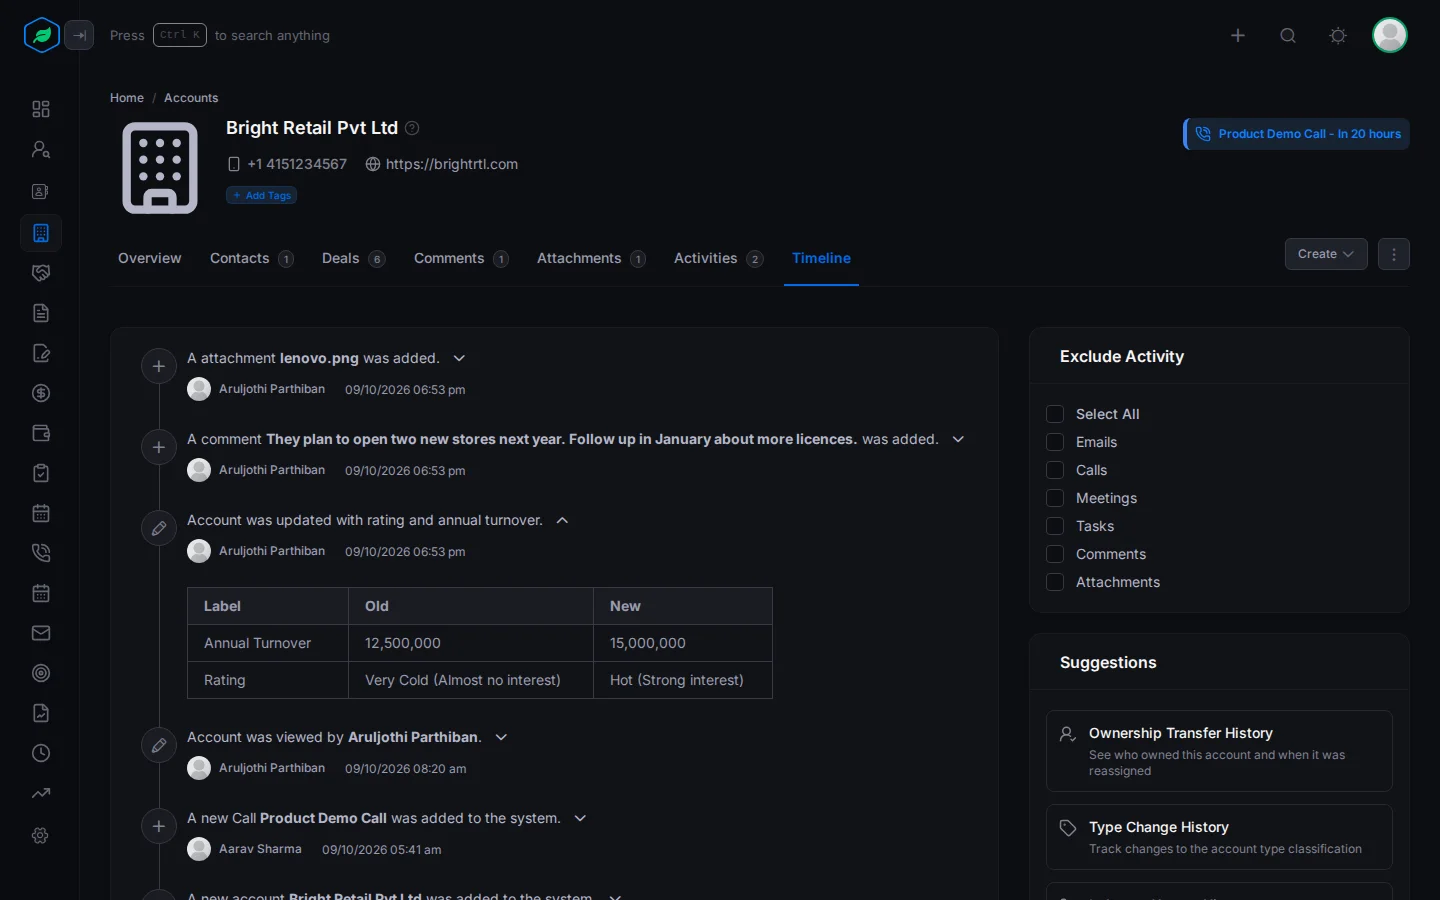1440x900 pixels.
Task: Check the Attachments checkbox under Exclude Activity
Action: click(x=1055, y=582)
